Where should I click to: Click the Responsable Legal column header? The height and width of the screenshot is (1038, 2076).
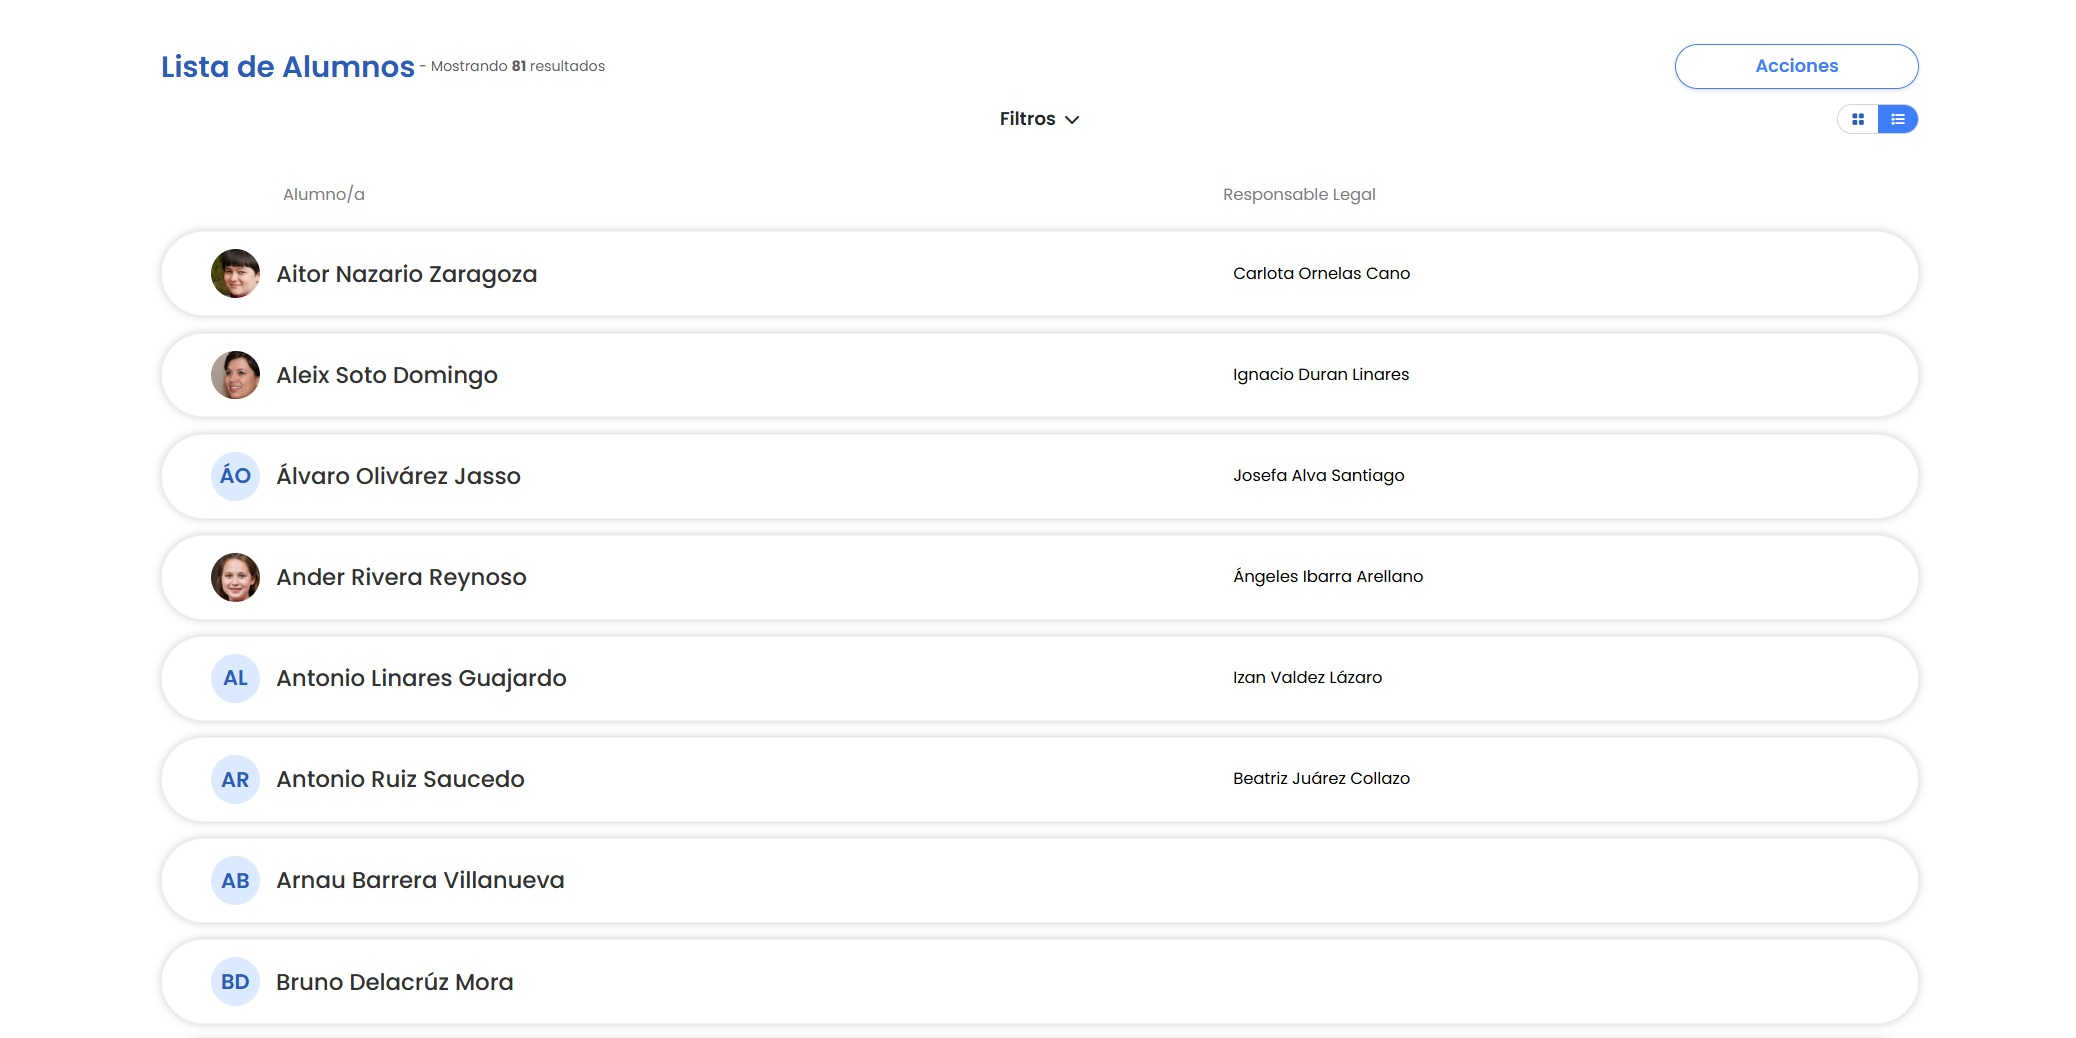click(1299, 194)
